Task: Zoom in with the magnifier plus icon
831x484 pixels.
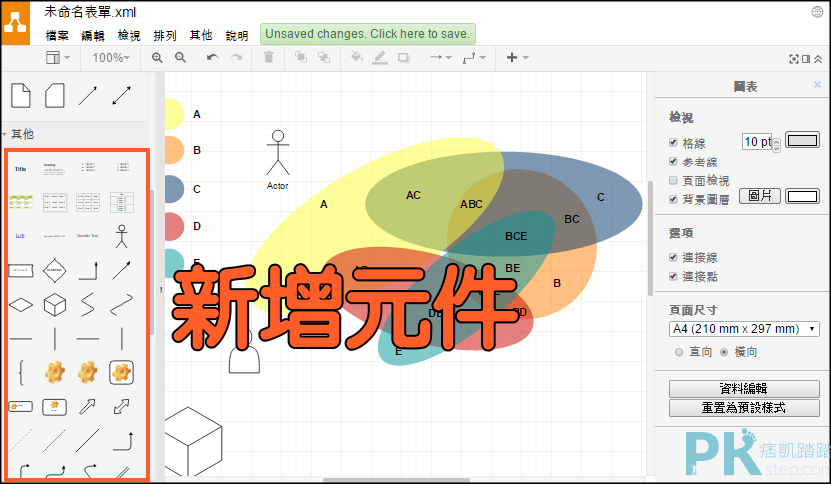Action: click(x=157, y=57)
